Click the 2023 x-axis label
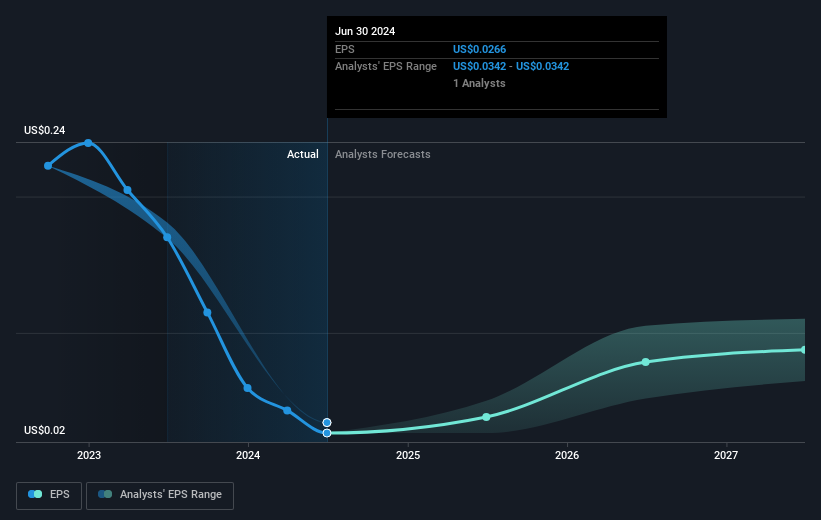Viewport: 821px width, 520px height. click(x=89, y=456)
